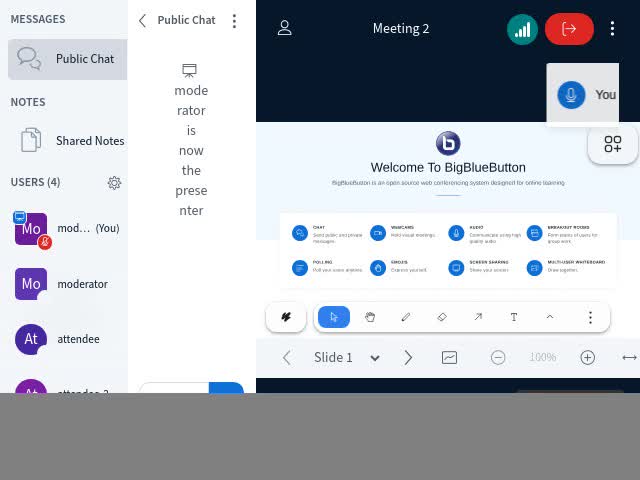Go to previous slide
The image size is (640, 480).
(x=287, y=358)
